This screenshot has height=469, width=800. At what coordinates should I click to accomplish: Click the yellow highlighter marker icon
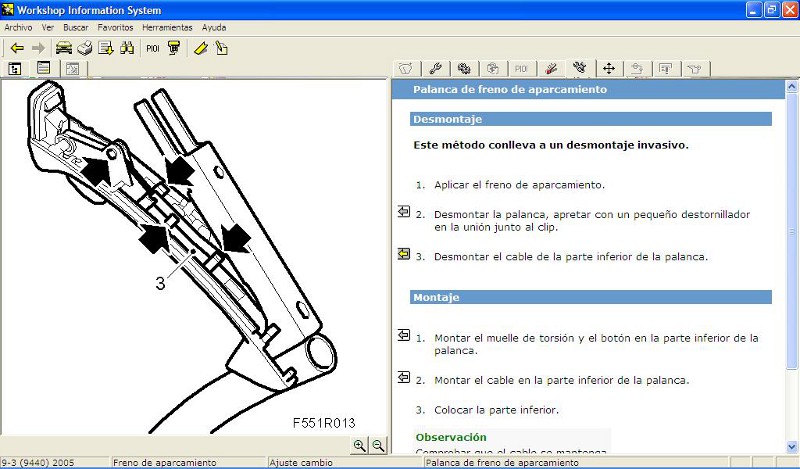(x=200, y=48)
